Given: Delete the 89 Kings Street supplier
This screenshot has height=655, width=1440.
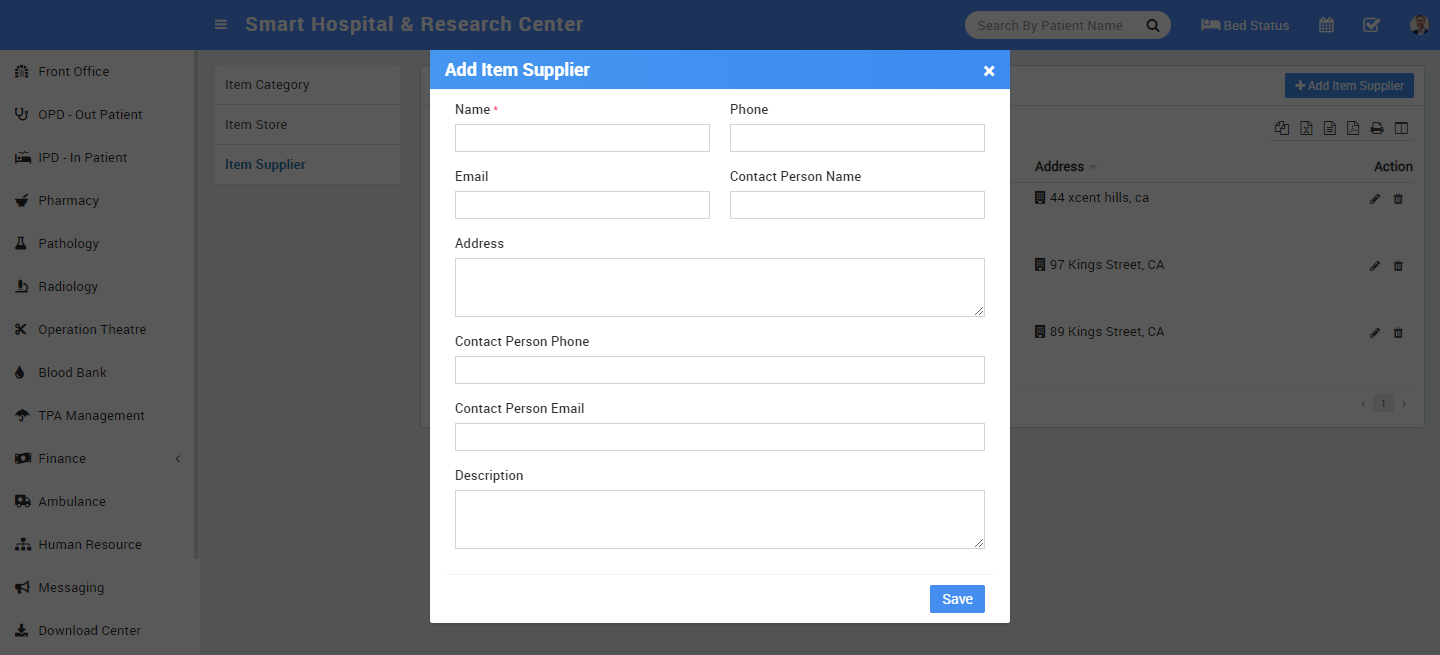Looking at the screenshot, I should (x=1398, y=333).
